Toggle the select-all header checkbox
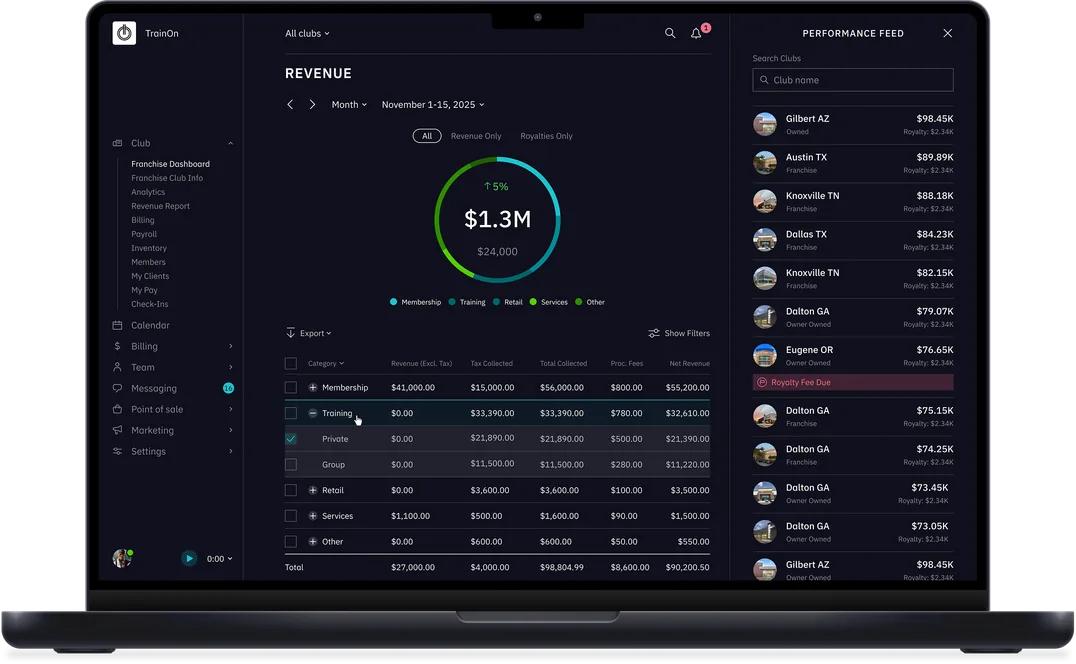The height and width of the screenshot is (664, 1076). click(291, 364)
